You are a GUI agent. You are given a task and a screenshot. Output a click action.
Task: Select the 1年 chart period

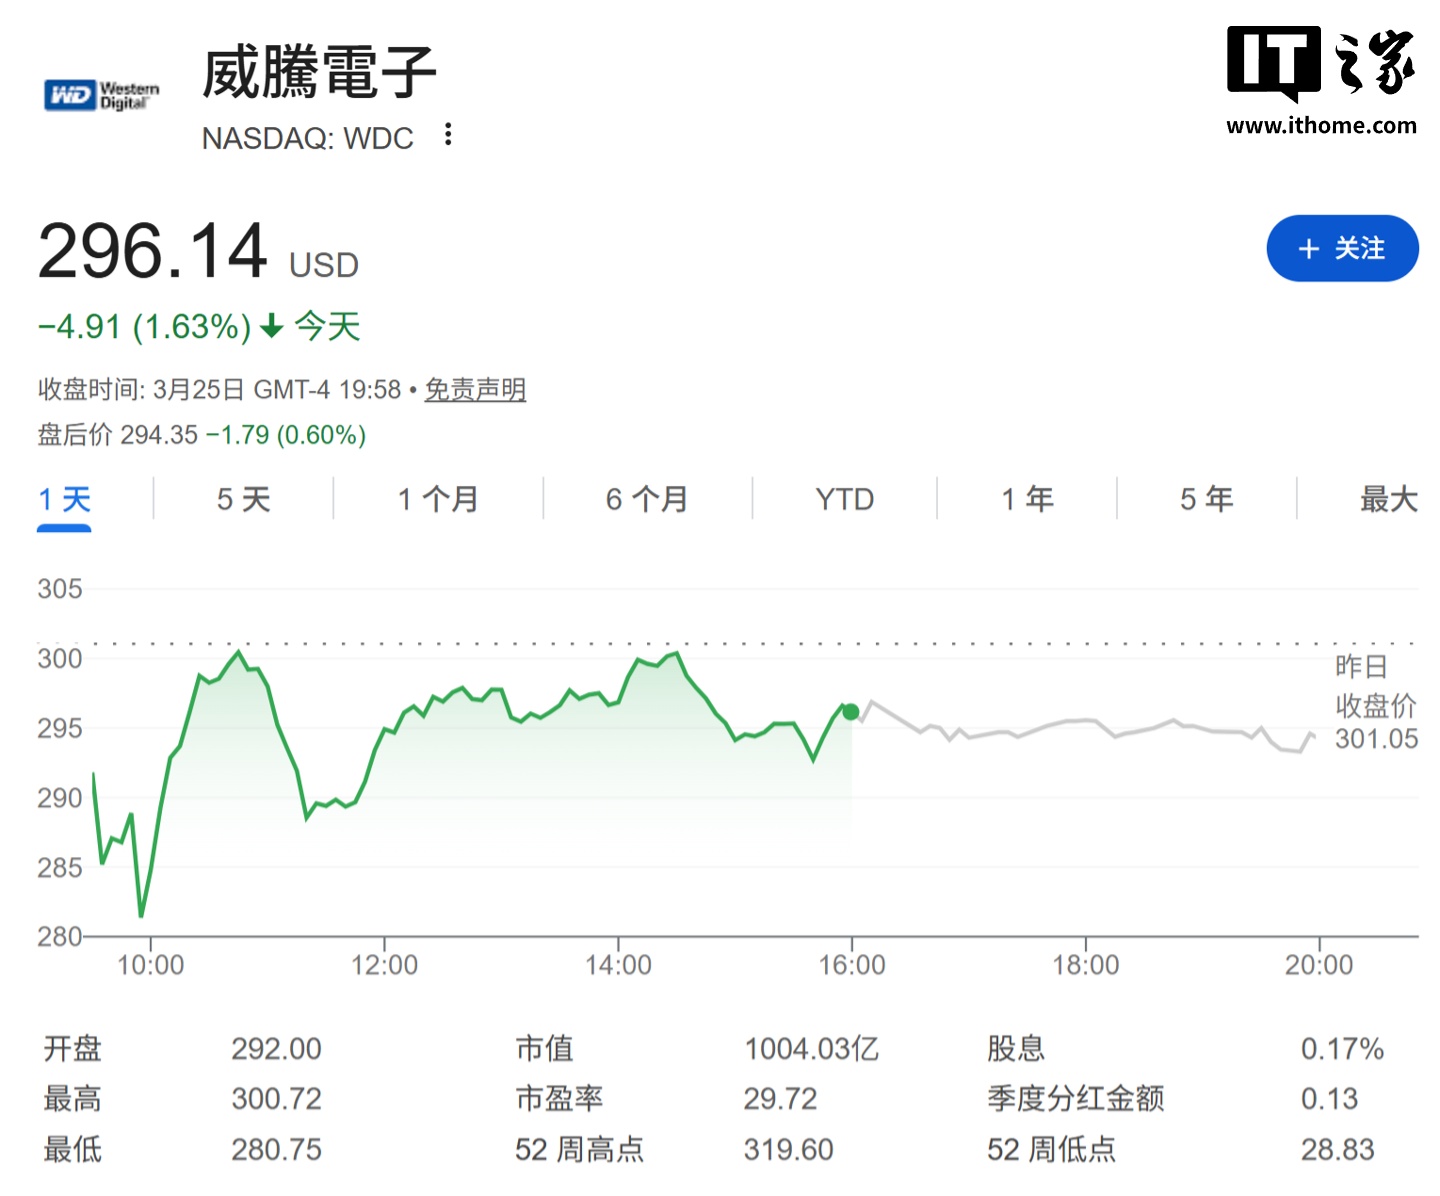(1028, 499)
